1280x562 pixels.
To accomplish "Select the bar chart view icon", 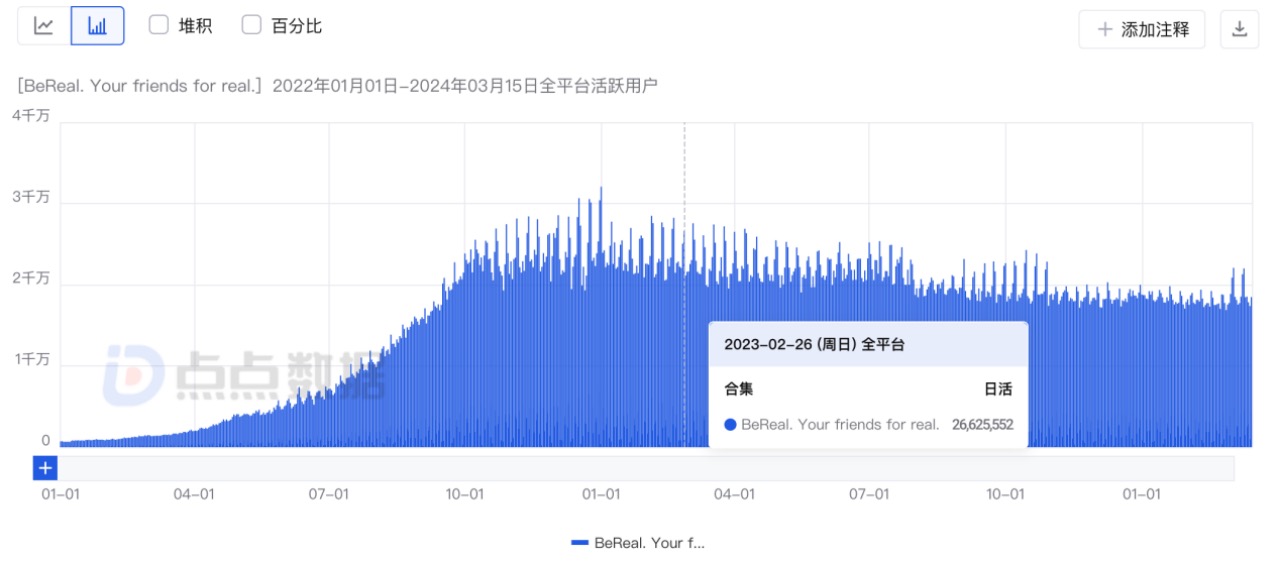I will coord(97,26).
